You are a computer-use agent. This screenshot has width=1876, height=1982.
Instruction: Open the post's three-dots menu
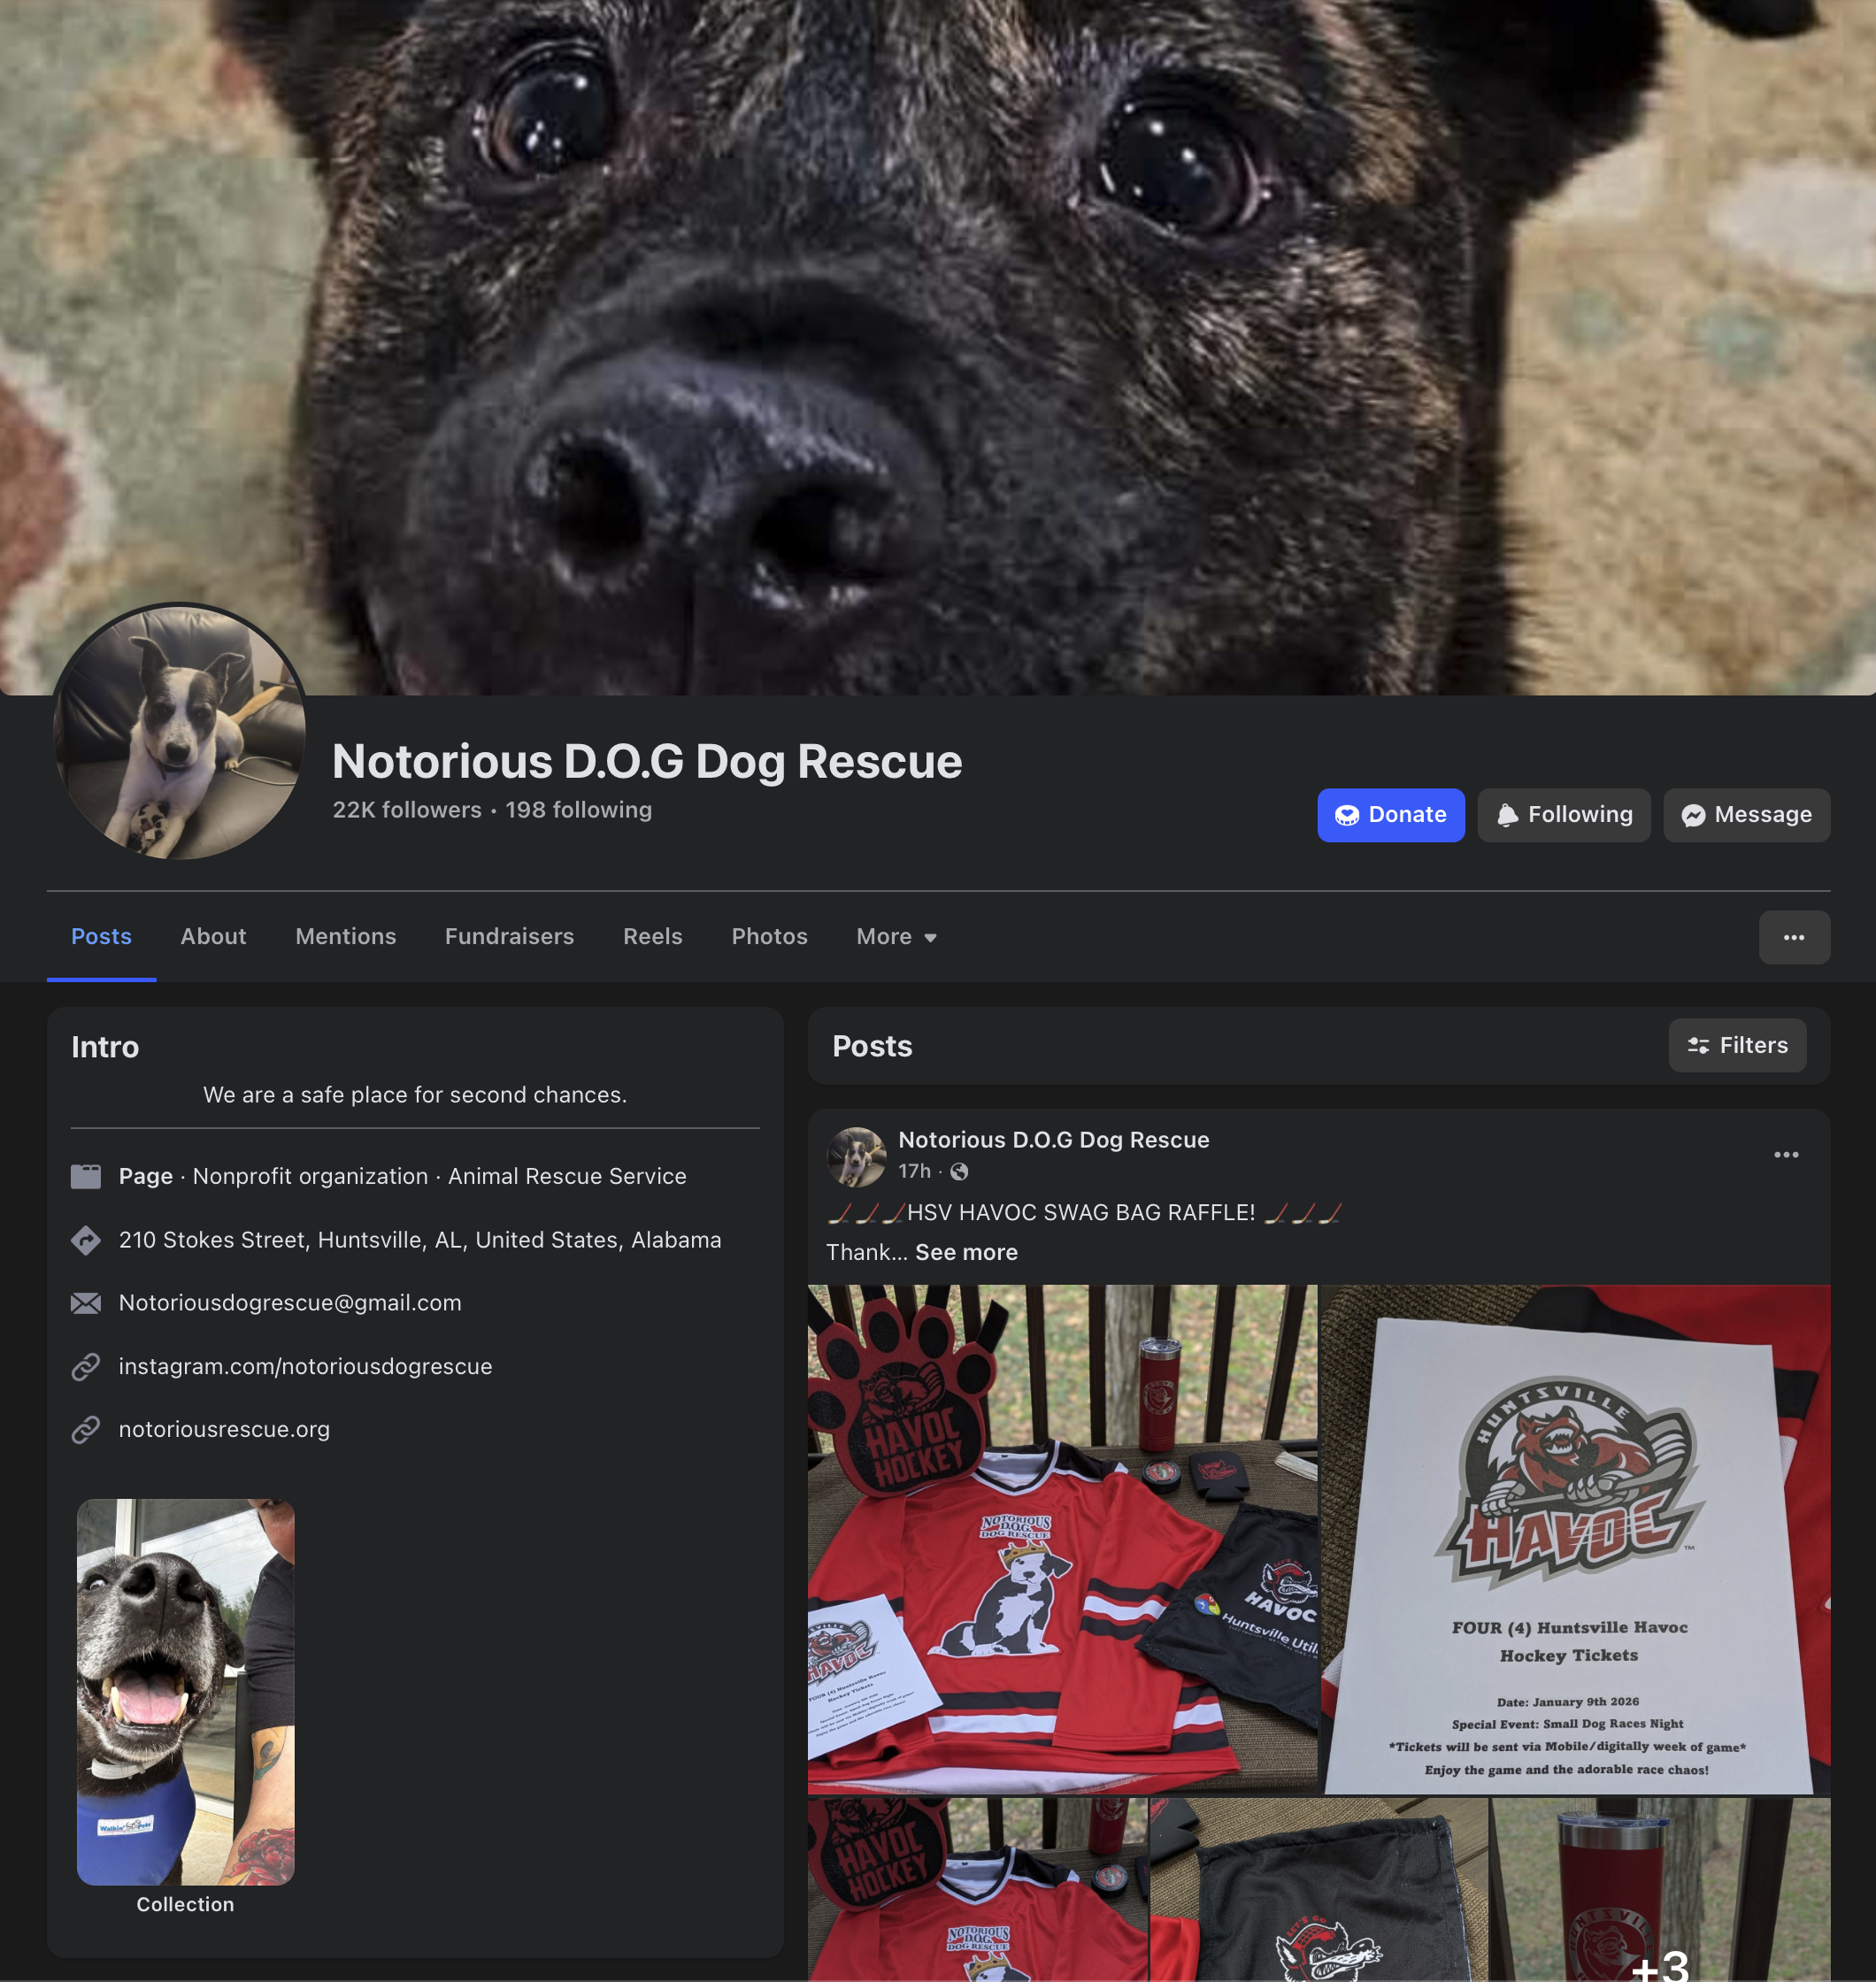pyautogui.click(x=1785, y=1155)
